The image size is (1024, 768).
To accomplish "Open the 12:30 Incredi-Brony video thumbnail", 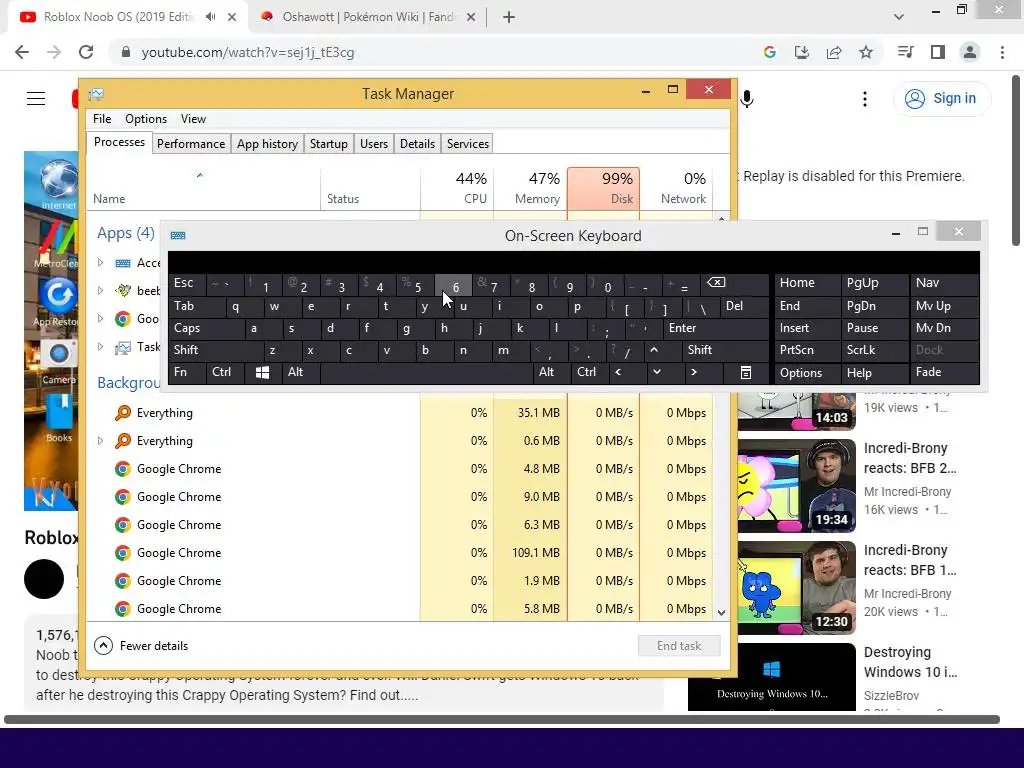I will coord(796,588).
